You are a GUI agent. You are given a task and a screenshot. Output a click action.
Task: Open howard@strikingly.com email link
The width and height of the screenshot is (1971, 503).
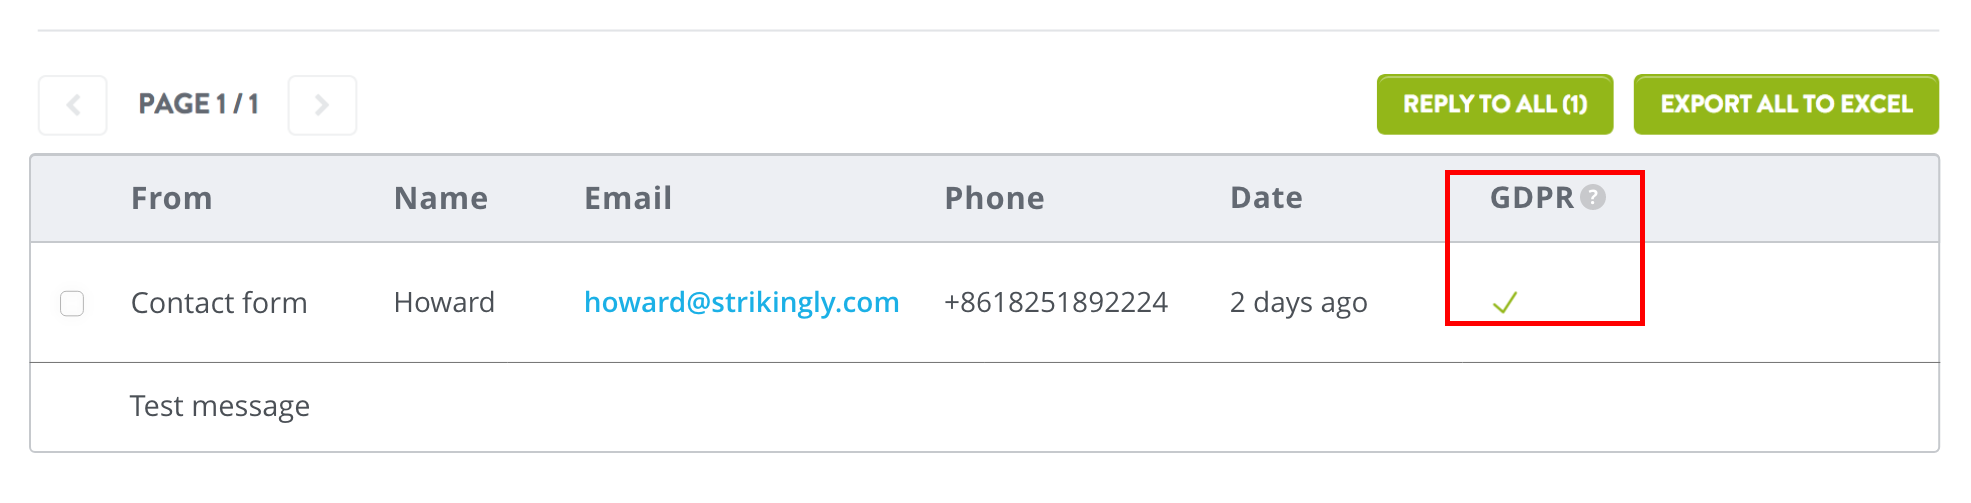[x=741, y=302]
